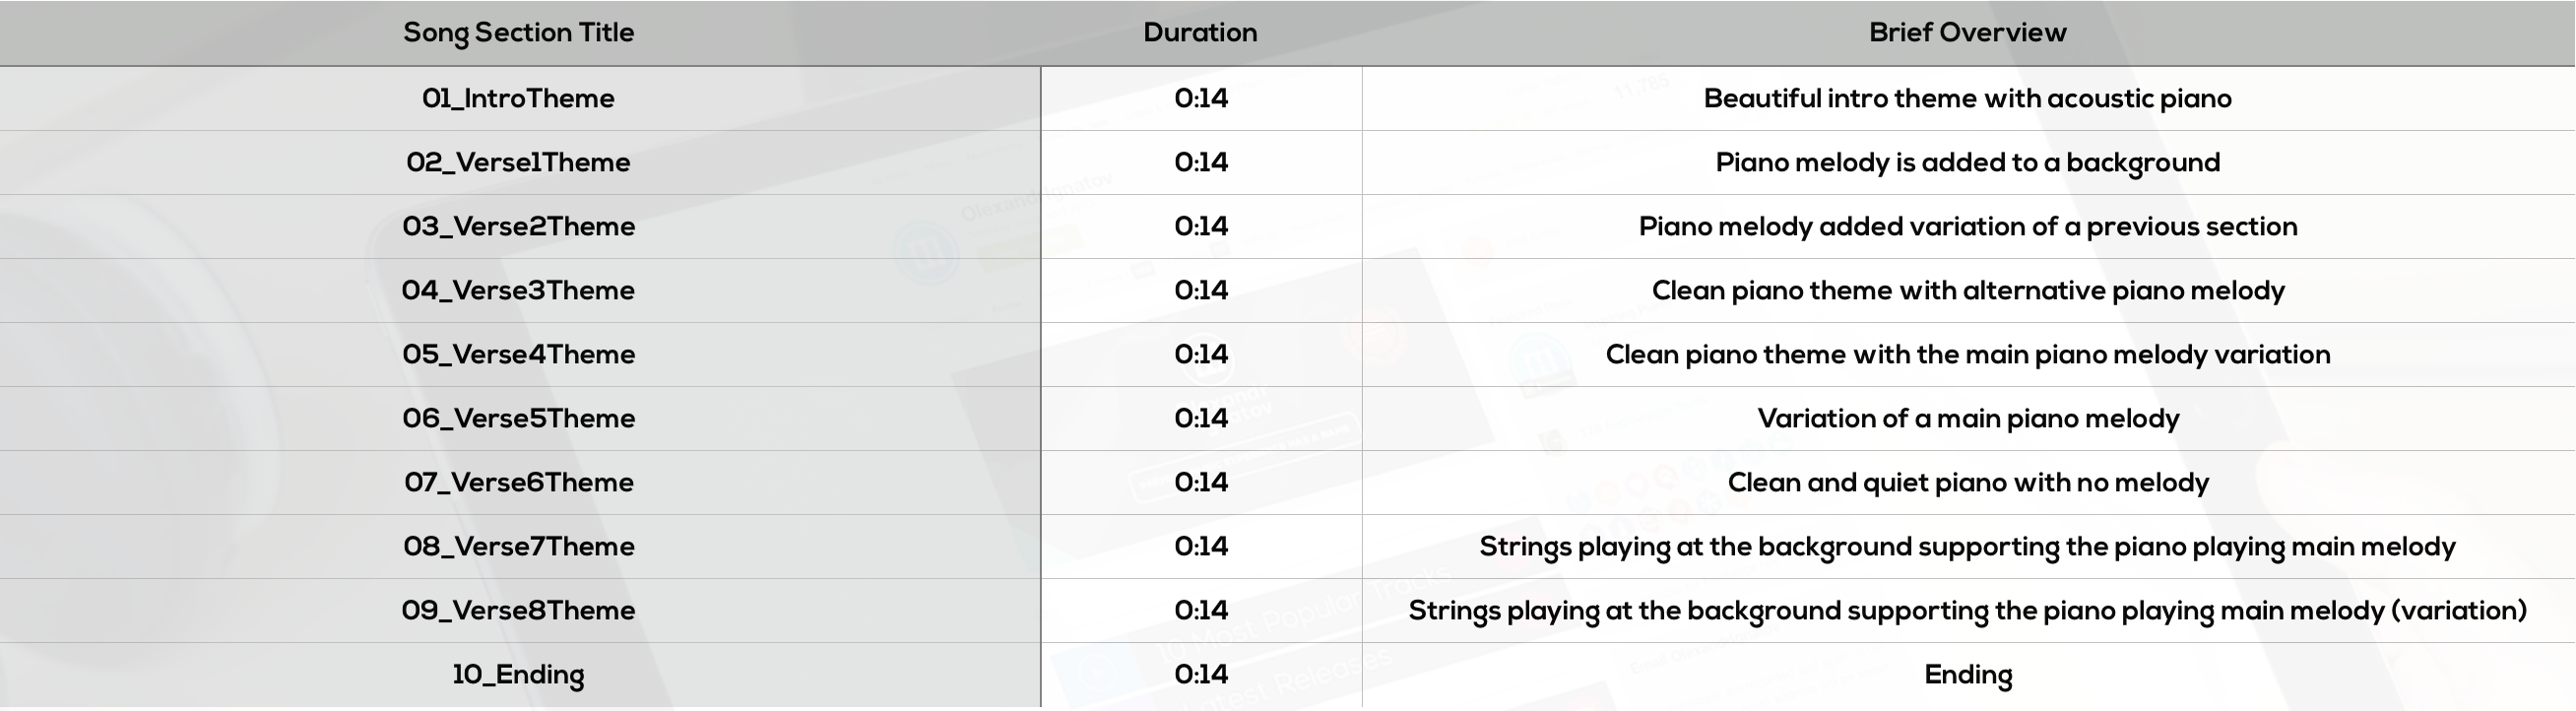Select the 03_Verse2Theme row title
Screen dimensions: 2576x711
point(518,227)
